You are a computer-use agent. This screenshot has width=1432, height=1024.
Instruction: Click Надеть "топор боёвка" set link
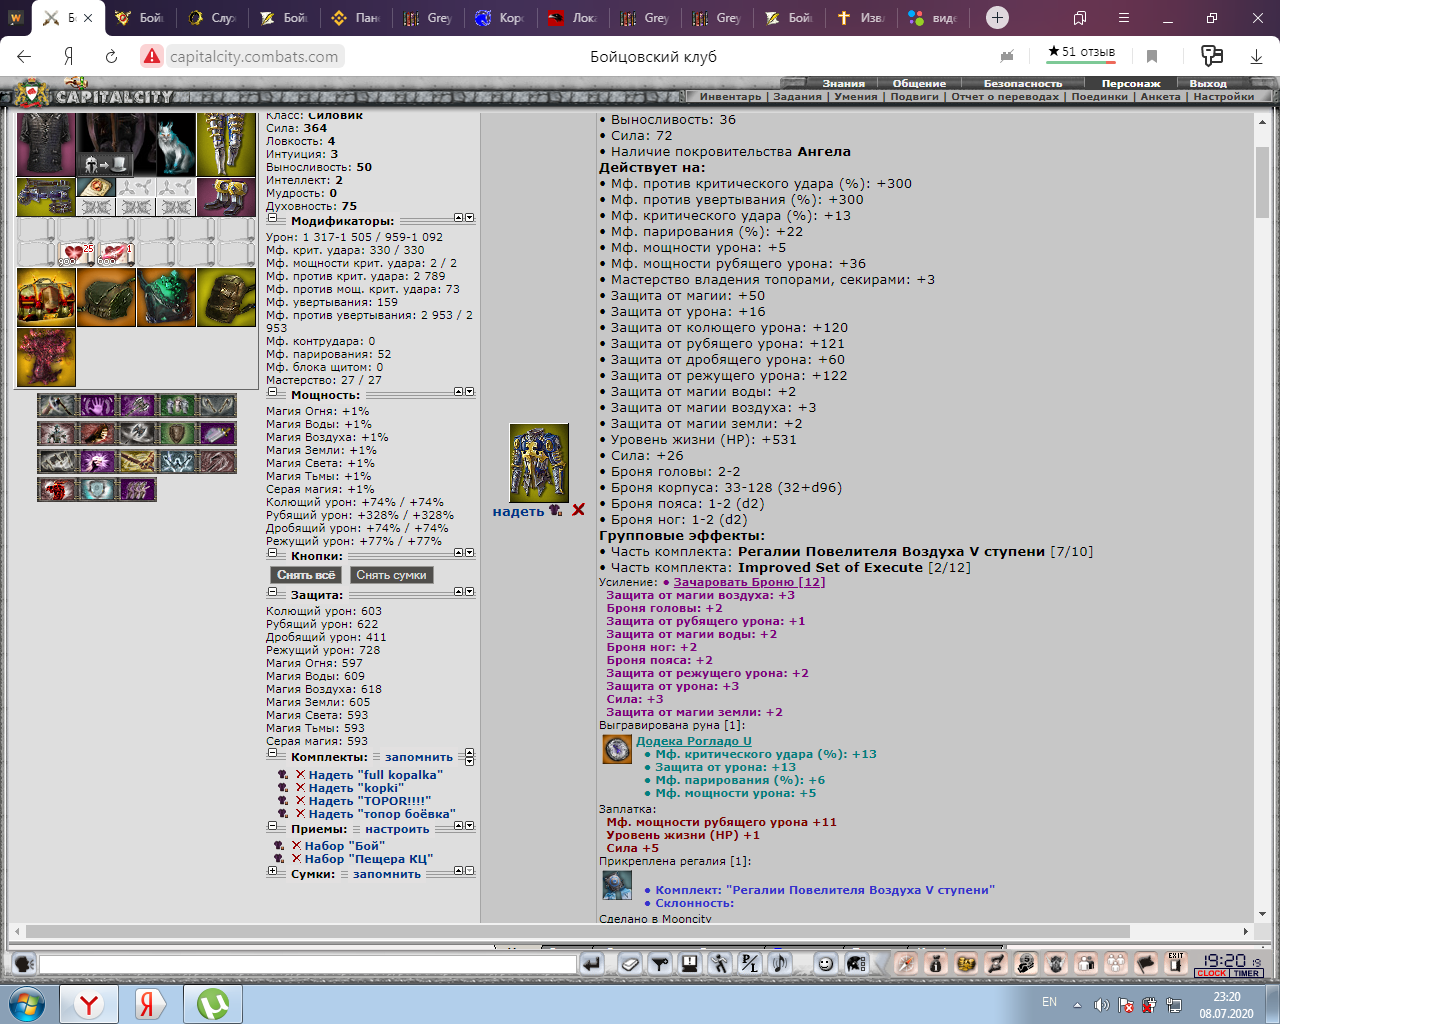(x=381, y=813)
